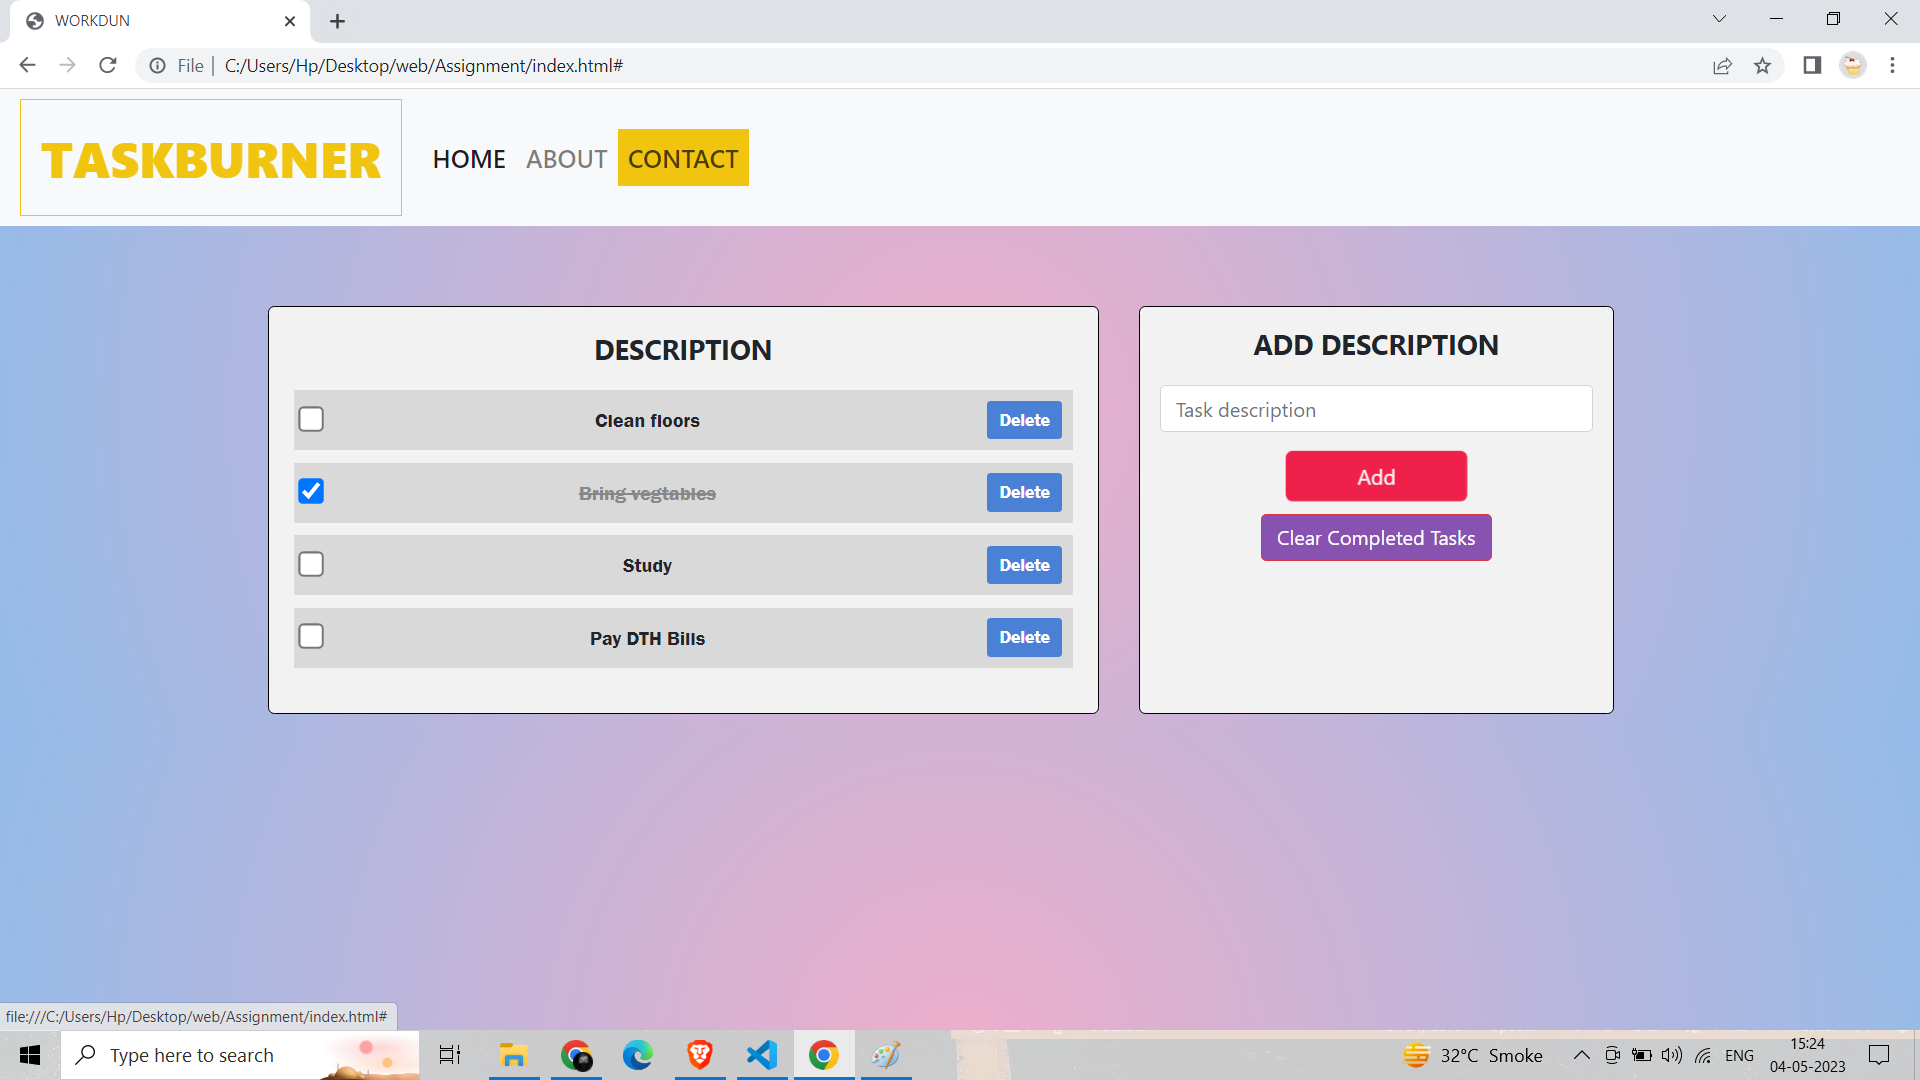The image size is (1920, 1080).
Task: Click the share page icon
Action: [1722, 65]
